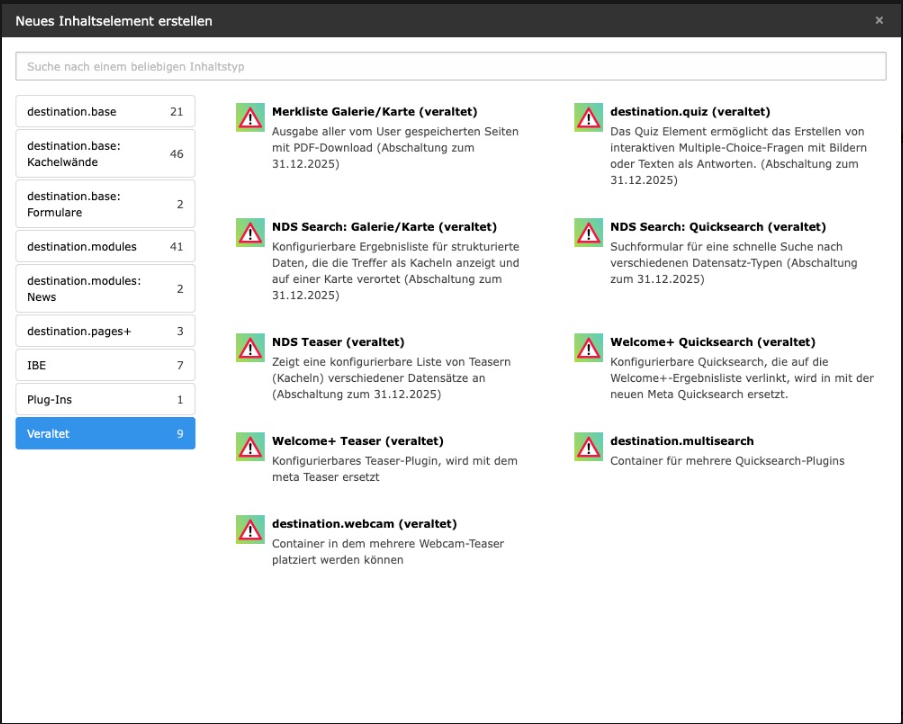Close the Neues Inhaltselement erstellen dialog
The width and height of the screenshot is (903, 724).
coord(879,20)
